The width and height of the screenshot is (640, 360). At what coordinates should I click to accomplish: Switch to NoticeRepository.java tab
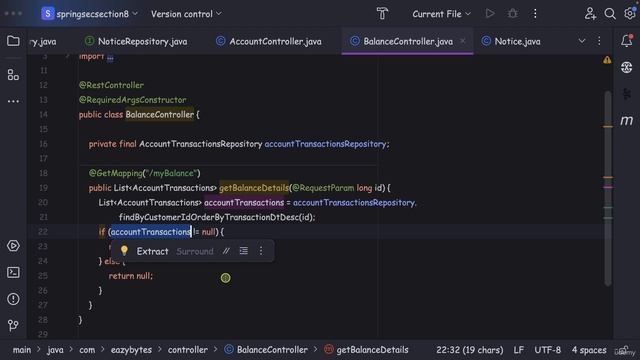click(x=136, y=41)
